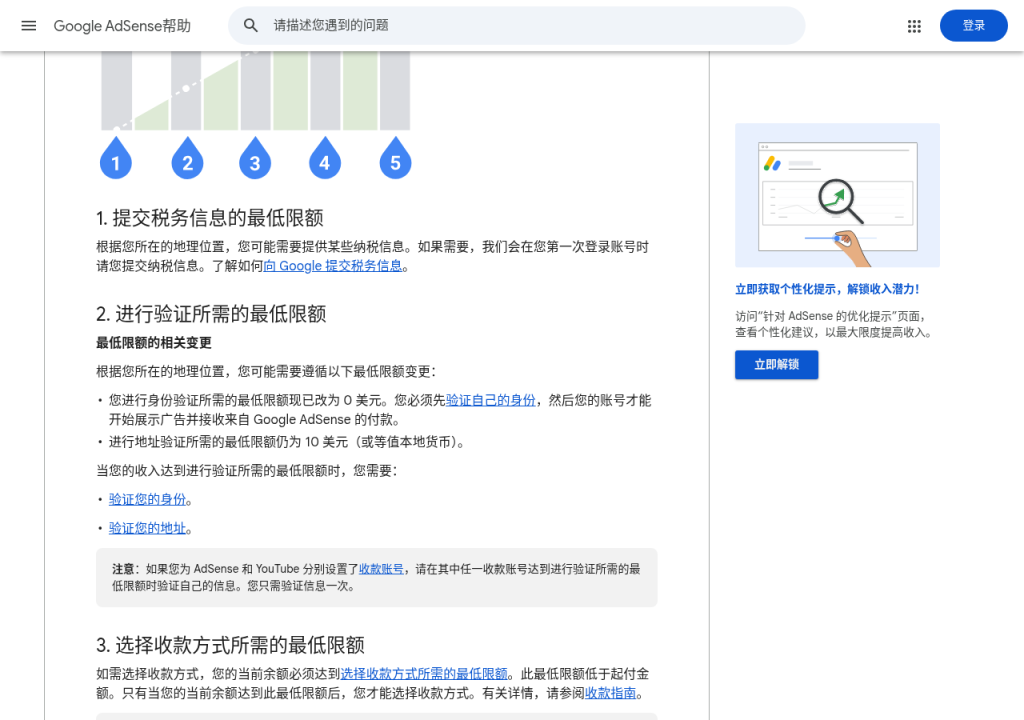Click step marker 2 droplet
The height and width of the screenshot is (720, 1024).
[x=187, y=158]
